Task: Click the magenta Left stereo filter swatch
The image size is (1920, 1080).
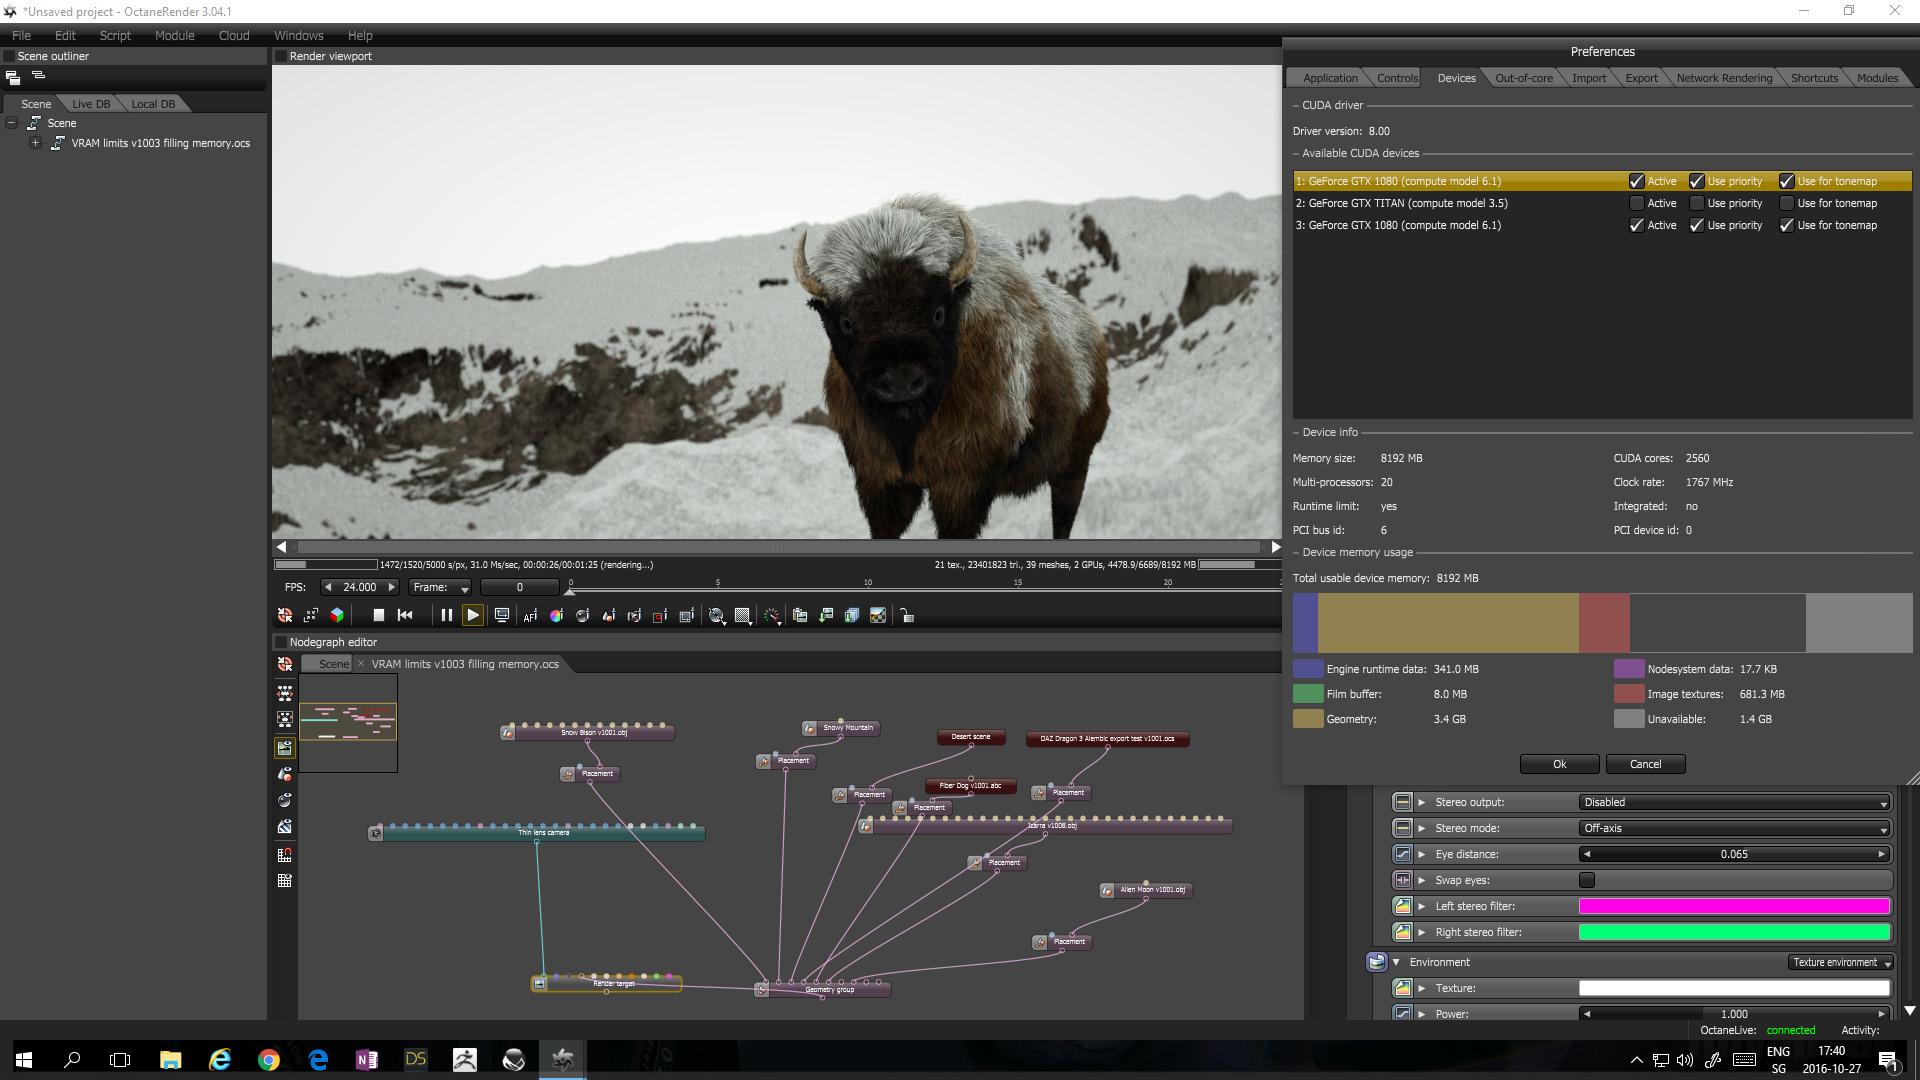Action: click(x=1734, y=906)
